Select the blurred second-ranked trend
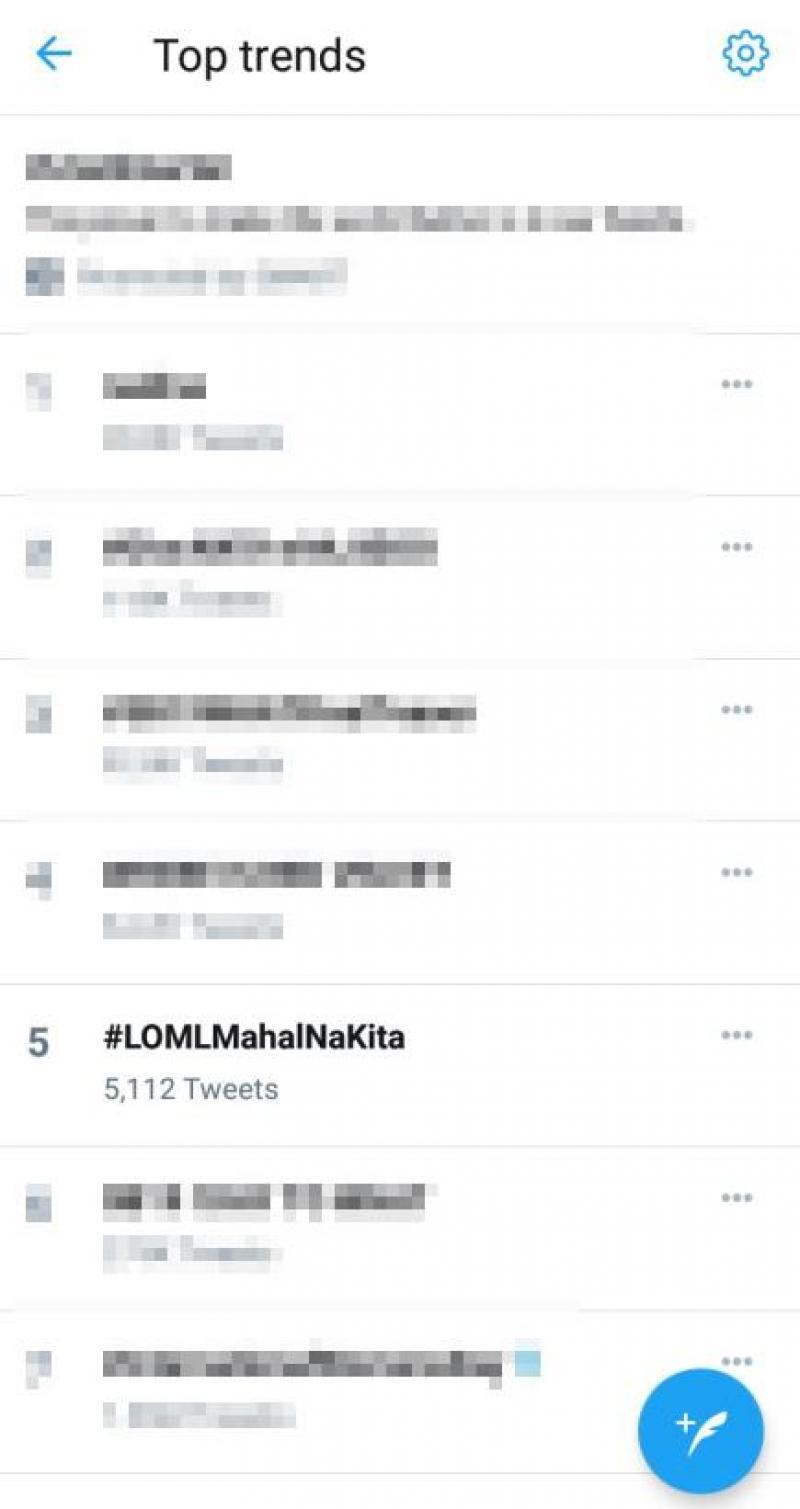800x1509 pixels. point(270,548)
